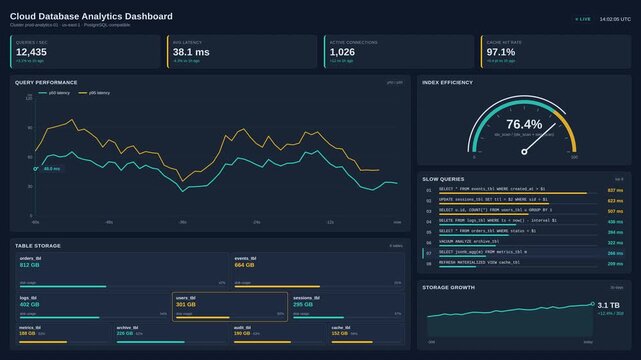Open the Active Connections card showing 1,026
The height and width of the screenshot is (360, 641).
click(x=399, y=51)
